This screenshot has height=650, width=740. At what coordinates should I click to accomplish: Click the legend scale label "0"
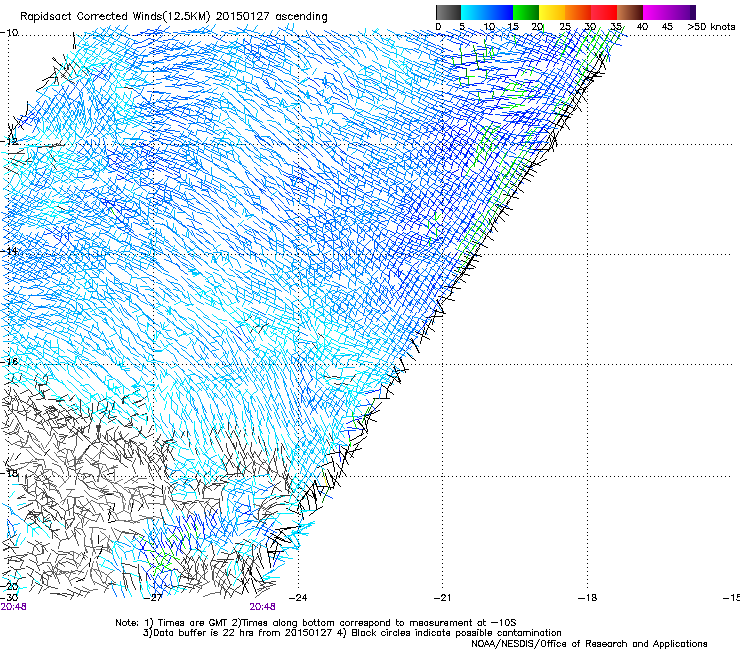coord(438,26)
